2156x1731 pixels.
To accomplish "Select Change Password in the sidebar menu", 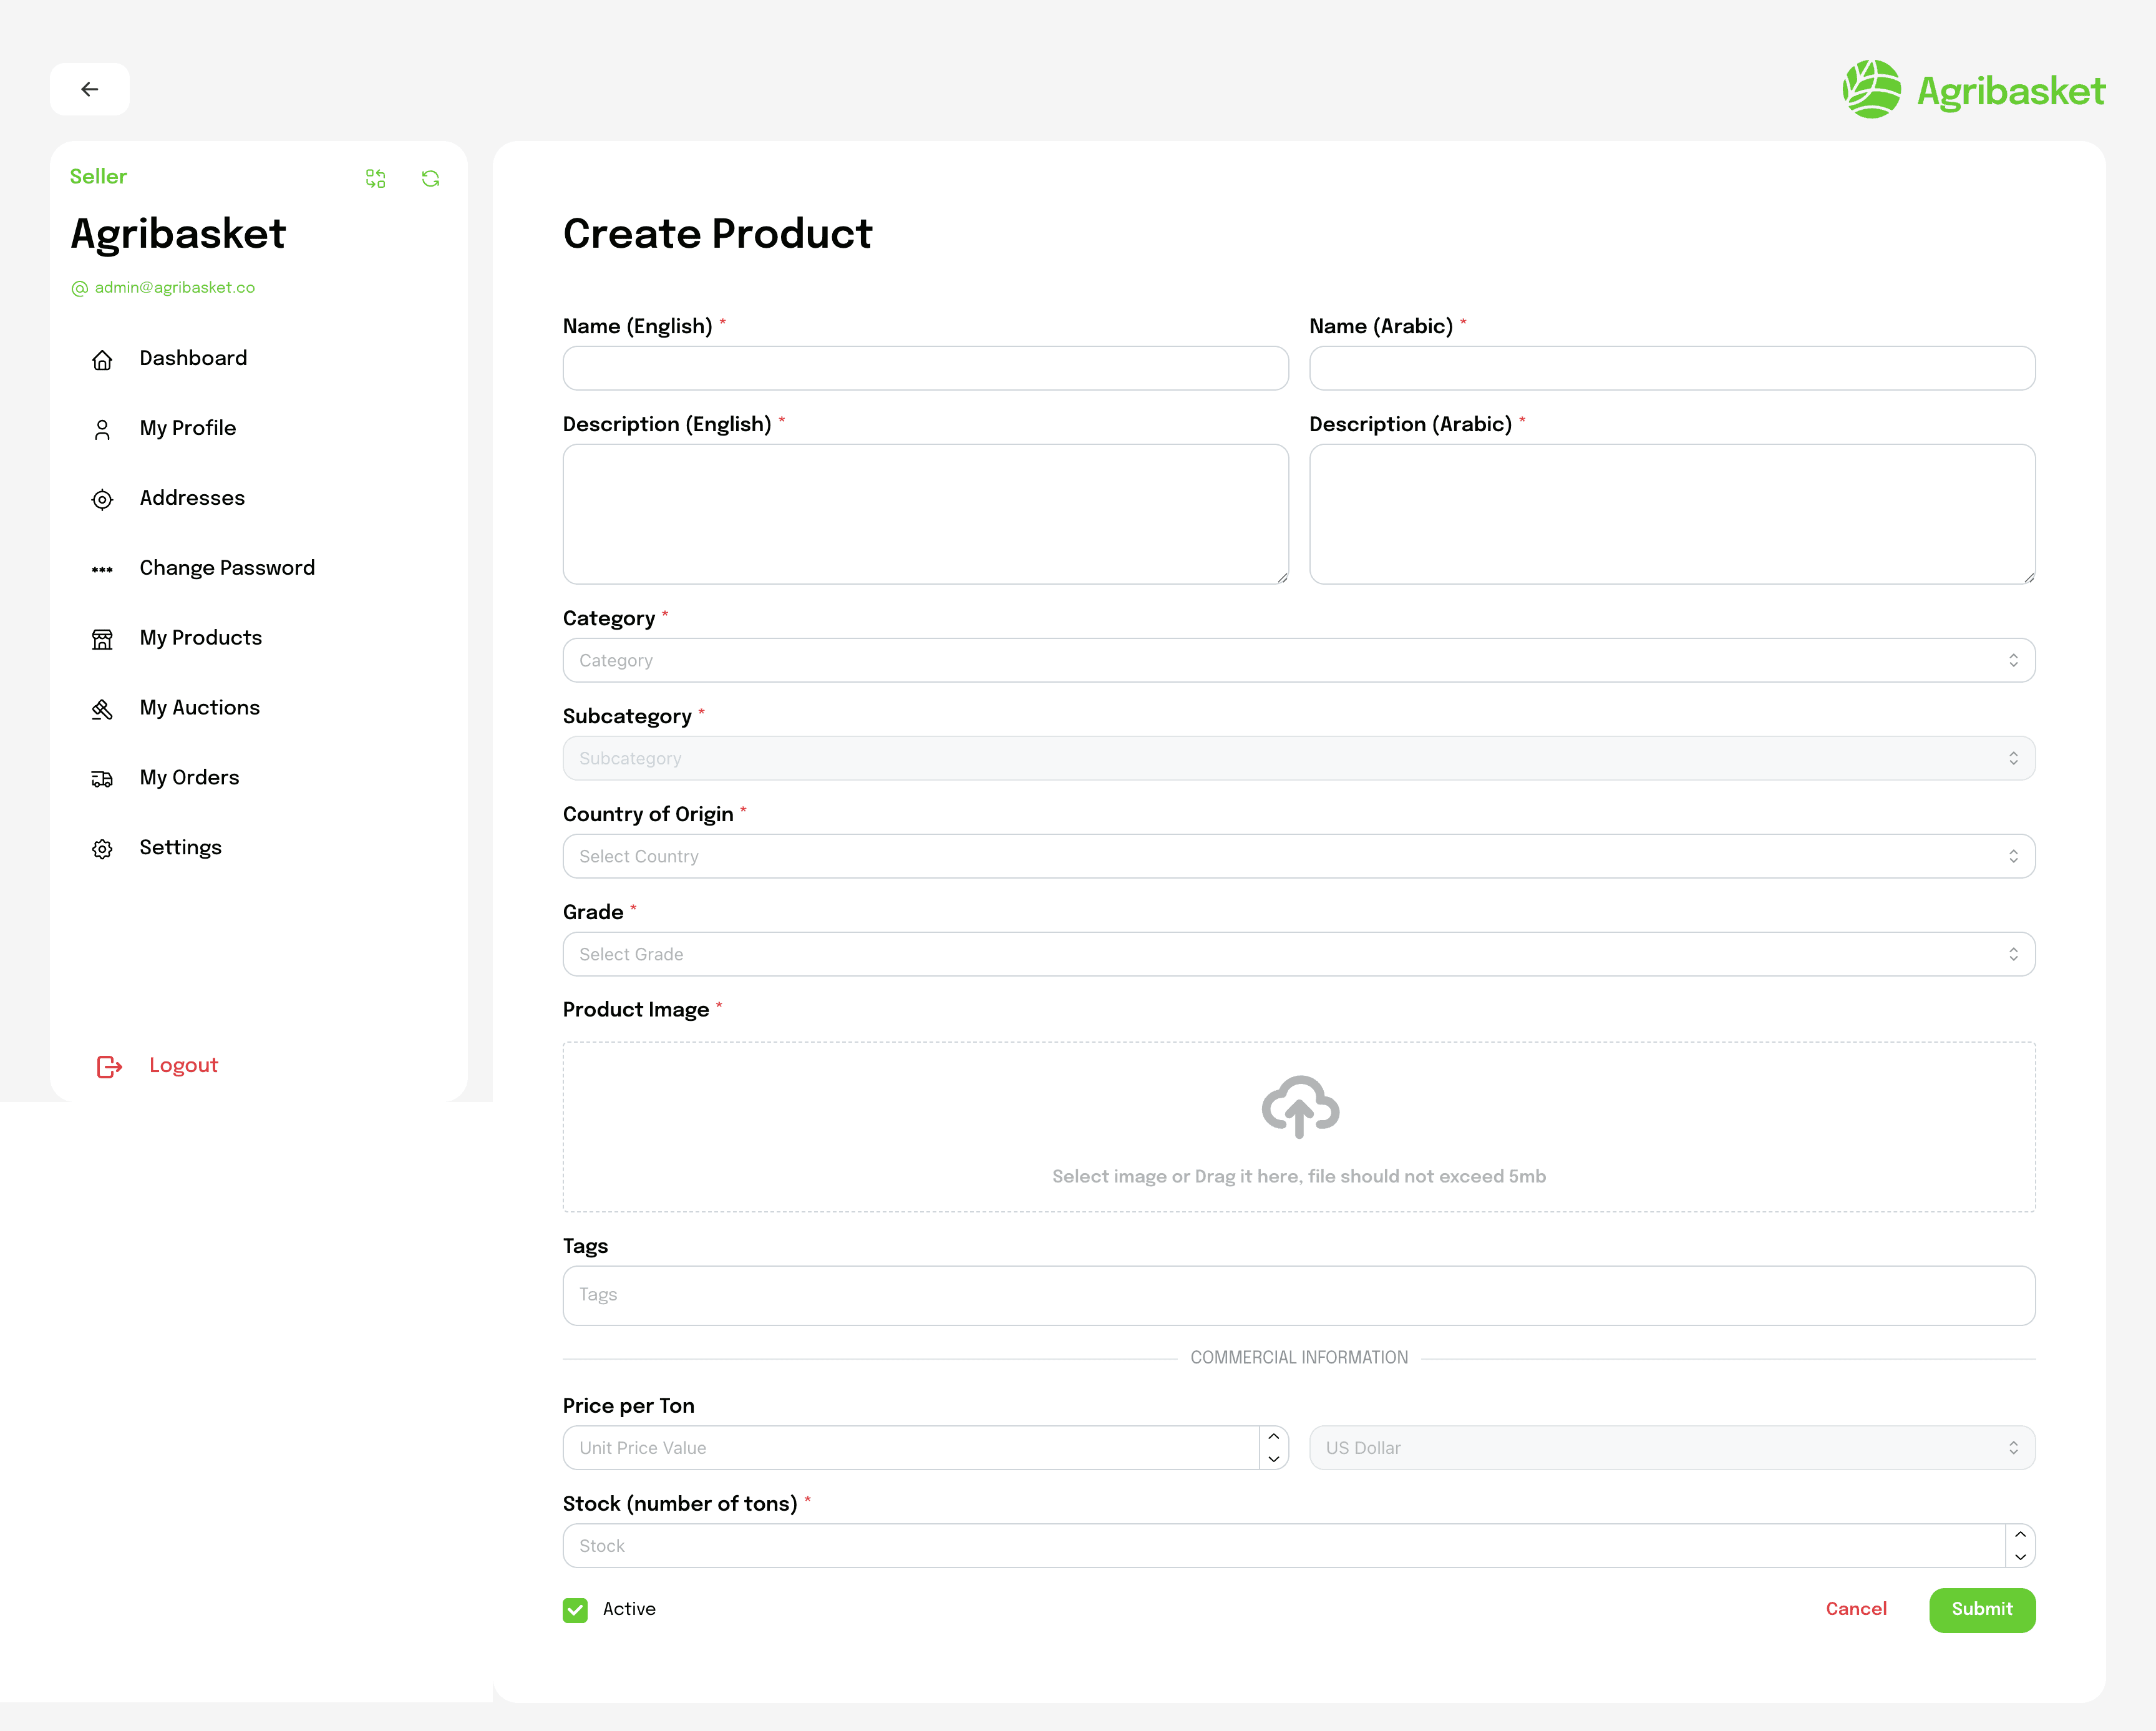I will (x=226, y=568).
